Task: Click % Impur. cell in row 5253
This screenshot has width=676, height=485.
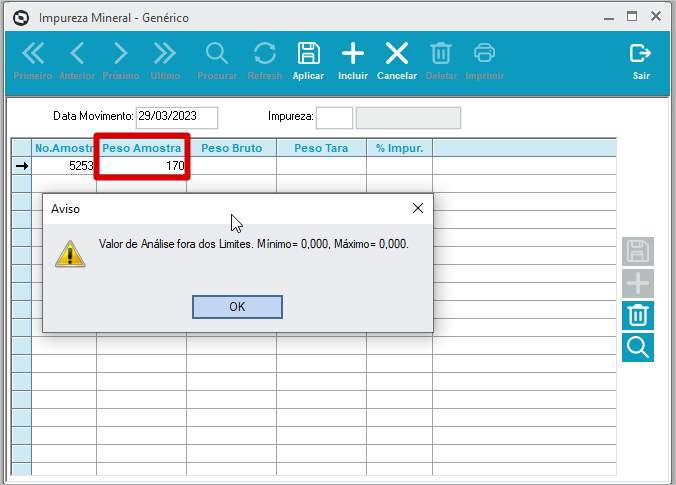Action: [x=399, y=166]
